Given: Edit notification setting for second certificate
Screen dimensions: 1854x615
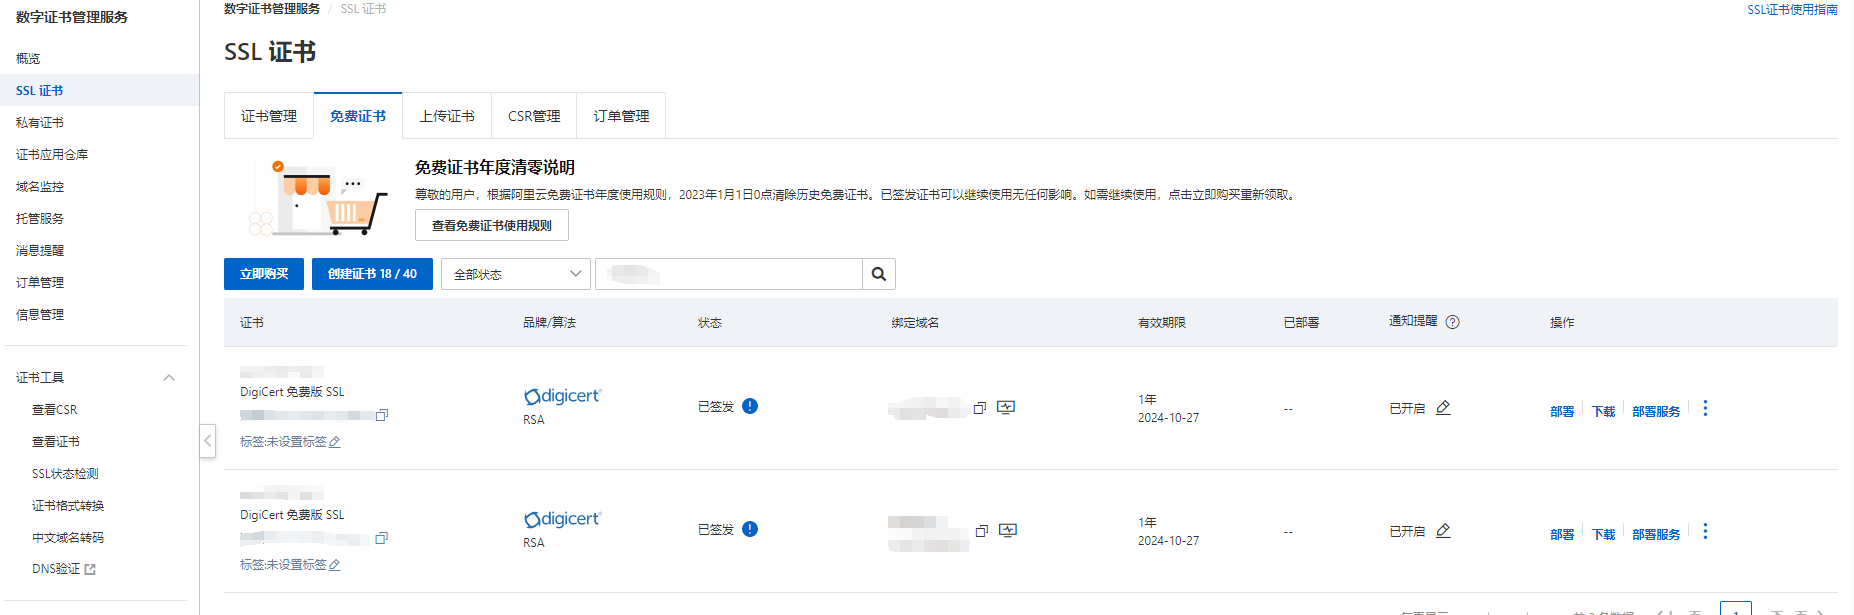Looking at the screenshot, I should pos(1443,531).
